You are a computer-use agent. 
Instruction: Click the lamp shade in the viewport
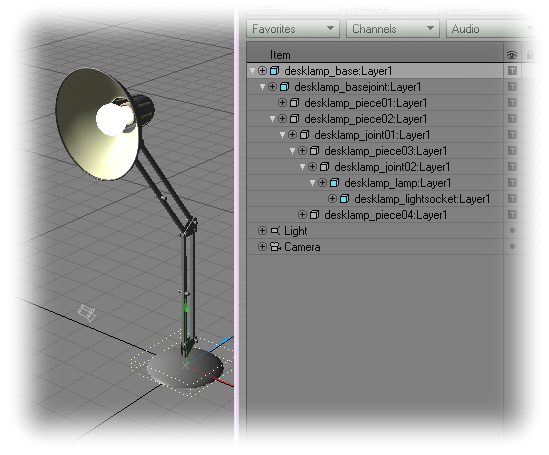97,124
